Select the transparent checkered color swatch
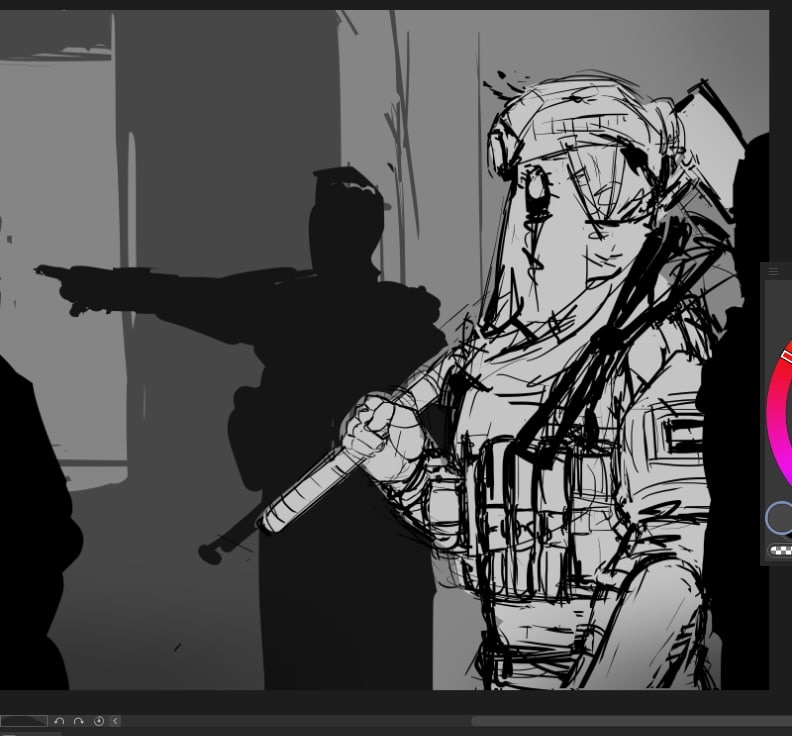Viewport: 792px width, 736px height. [x=780, y=551]
